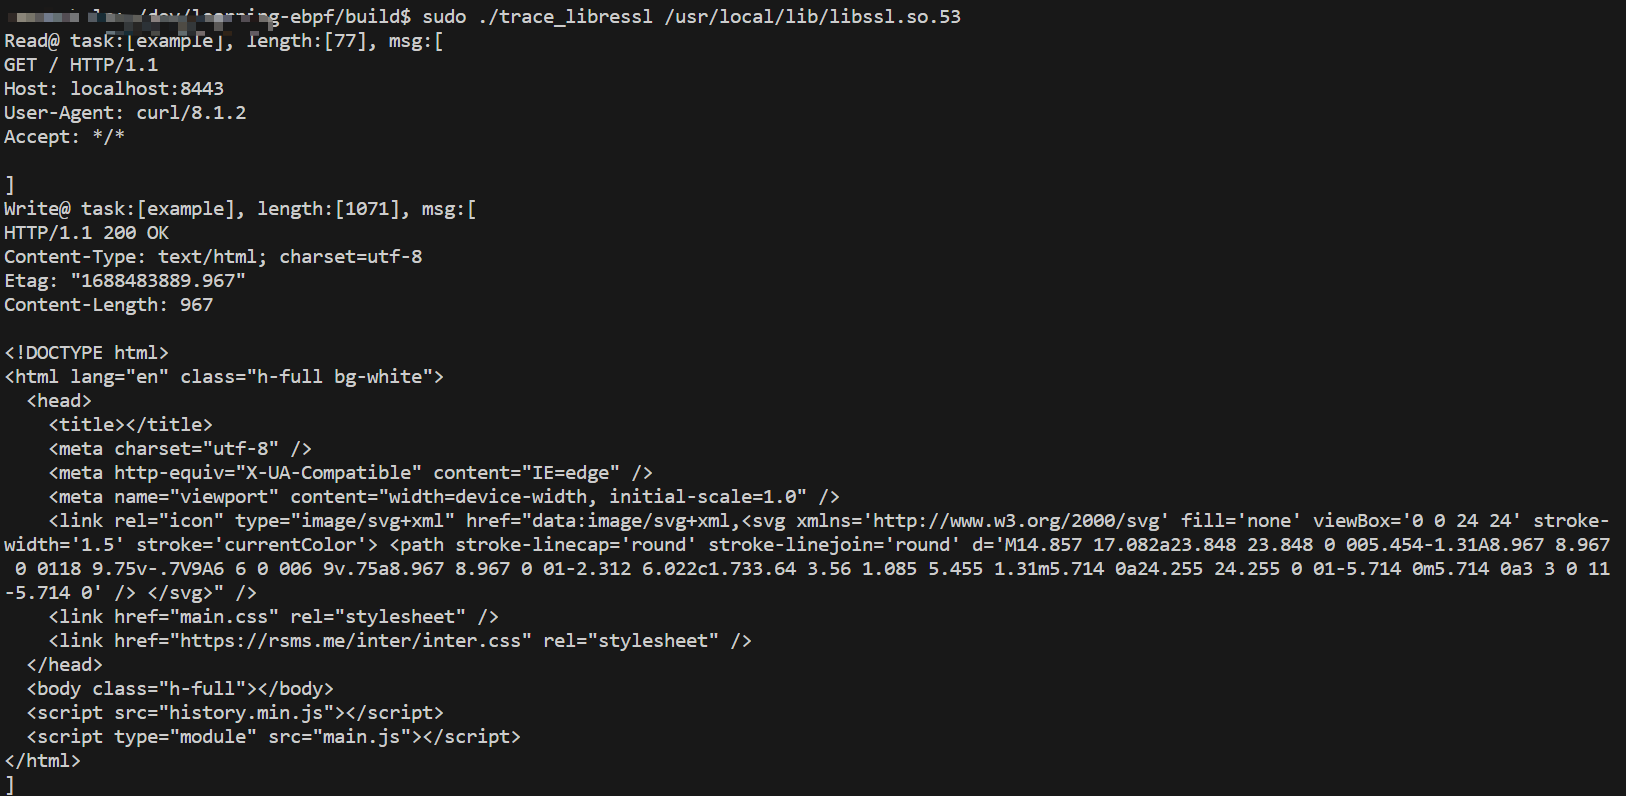Click the Write@ task:[example] output line

240,209
